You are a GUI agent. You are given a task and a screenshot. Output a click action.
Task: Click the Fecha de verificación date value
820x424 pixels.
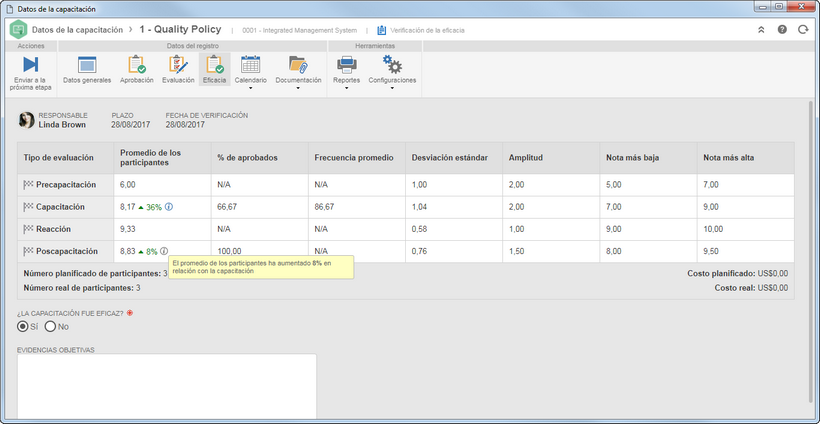tap(185, 125)
